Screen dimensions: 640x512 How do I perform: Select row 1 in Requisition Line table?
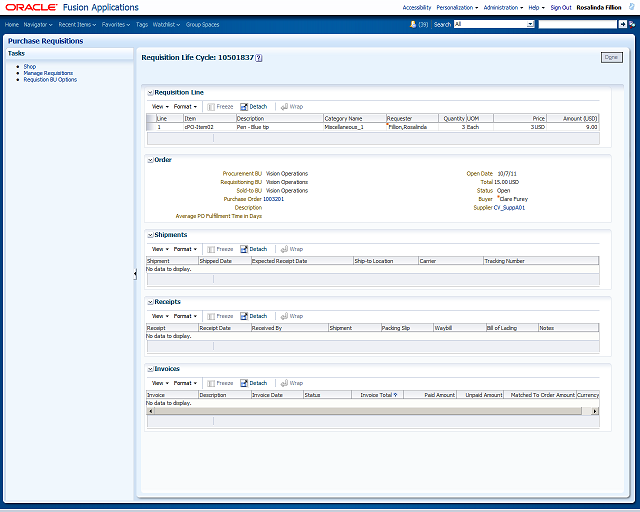pos(373,127)
